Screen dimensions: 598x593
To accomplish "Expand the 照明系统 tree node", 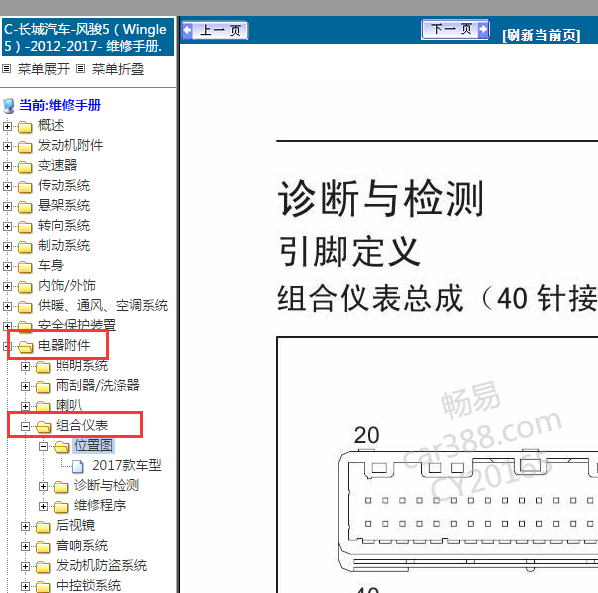I will pos(26,366).
